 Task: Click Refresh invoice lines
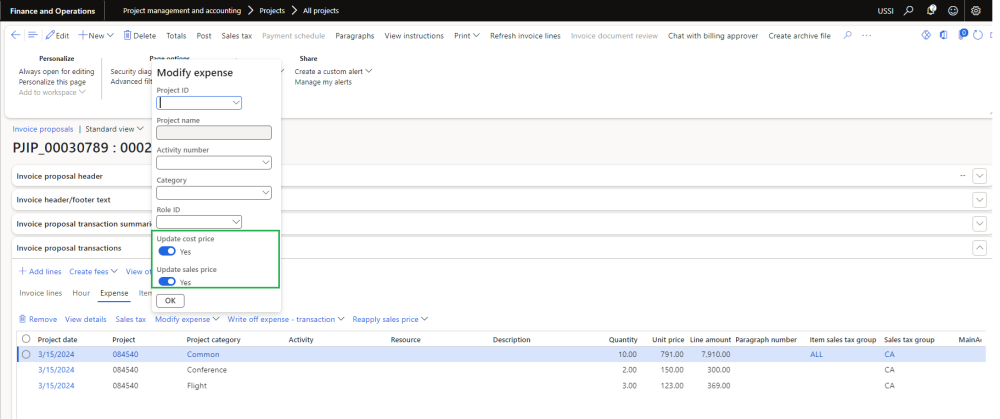(x=525, y=36)
